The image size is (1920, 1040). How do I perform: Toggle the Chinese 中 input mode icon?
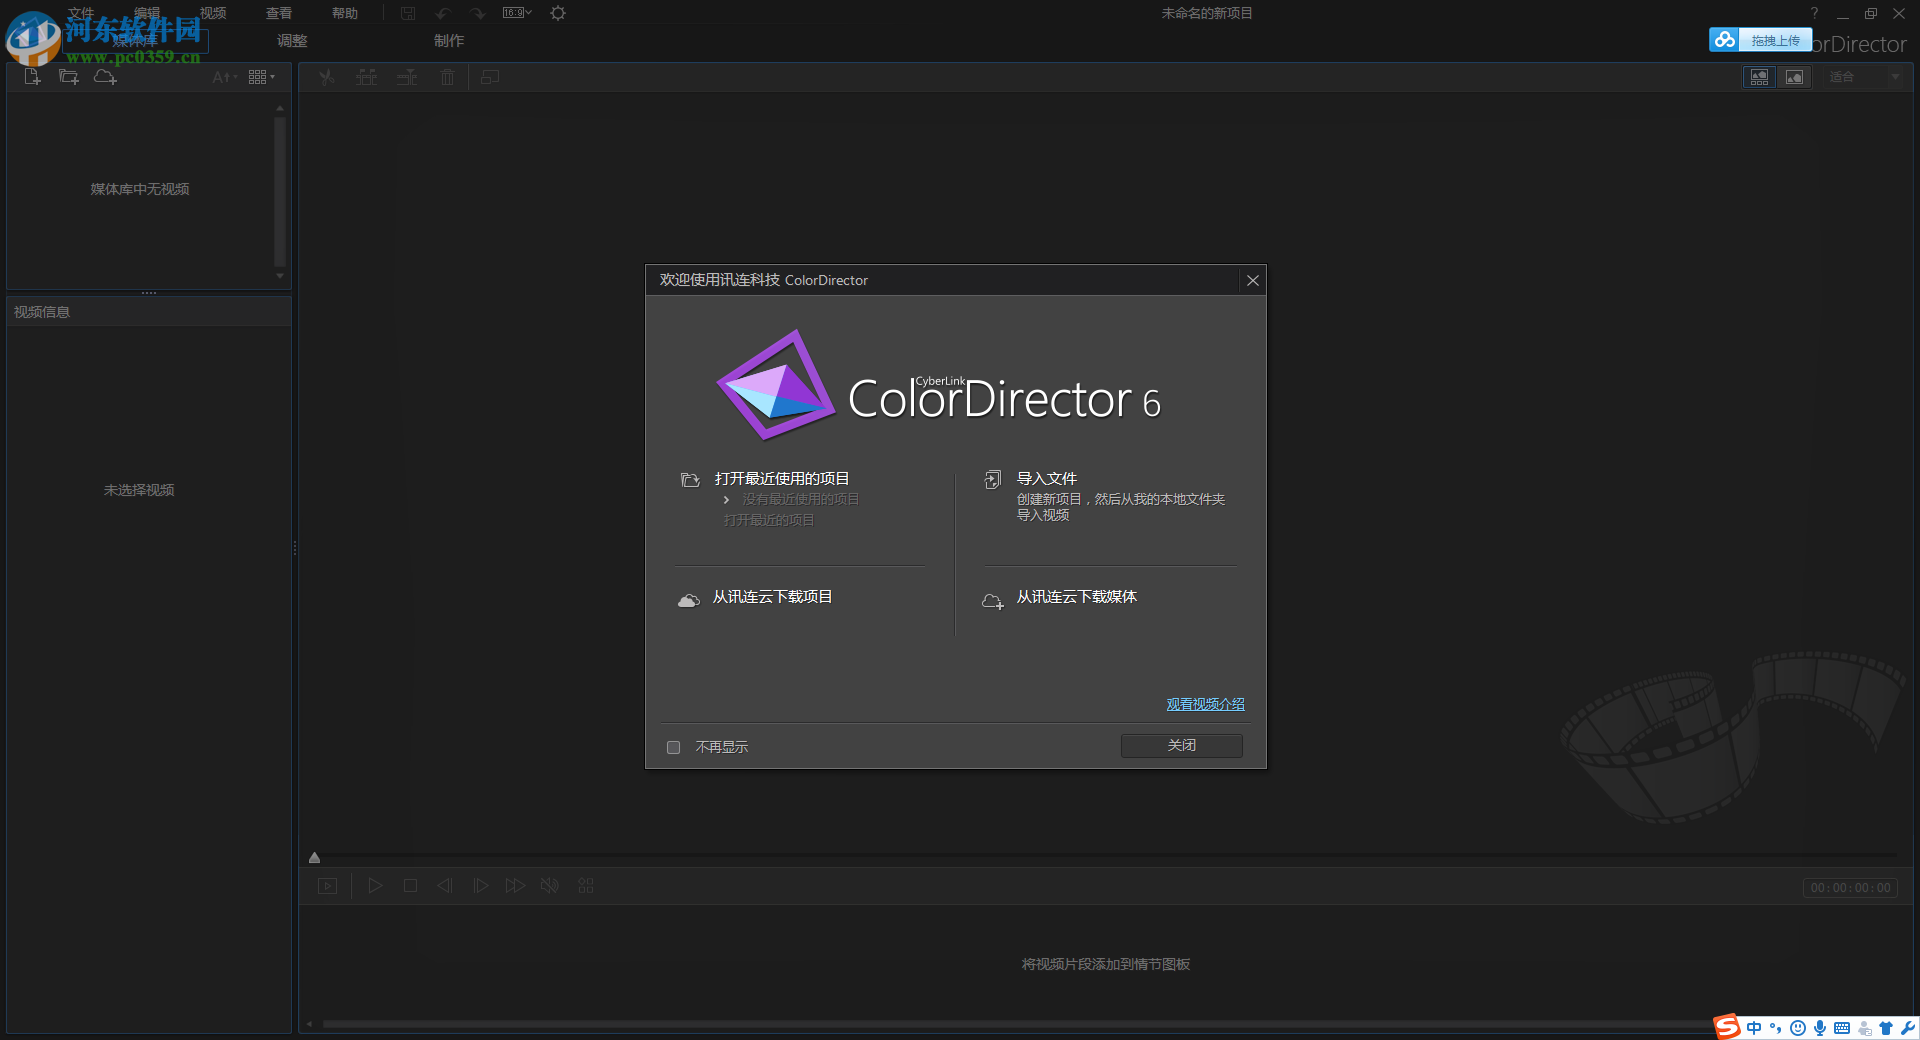point(1754,1028)
